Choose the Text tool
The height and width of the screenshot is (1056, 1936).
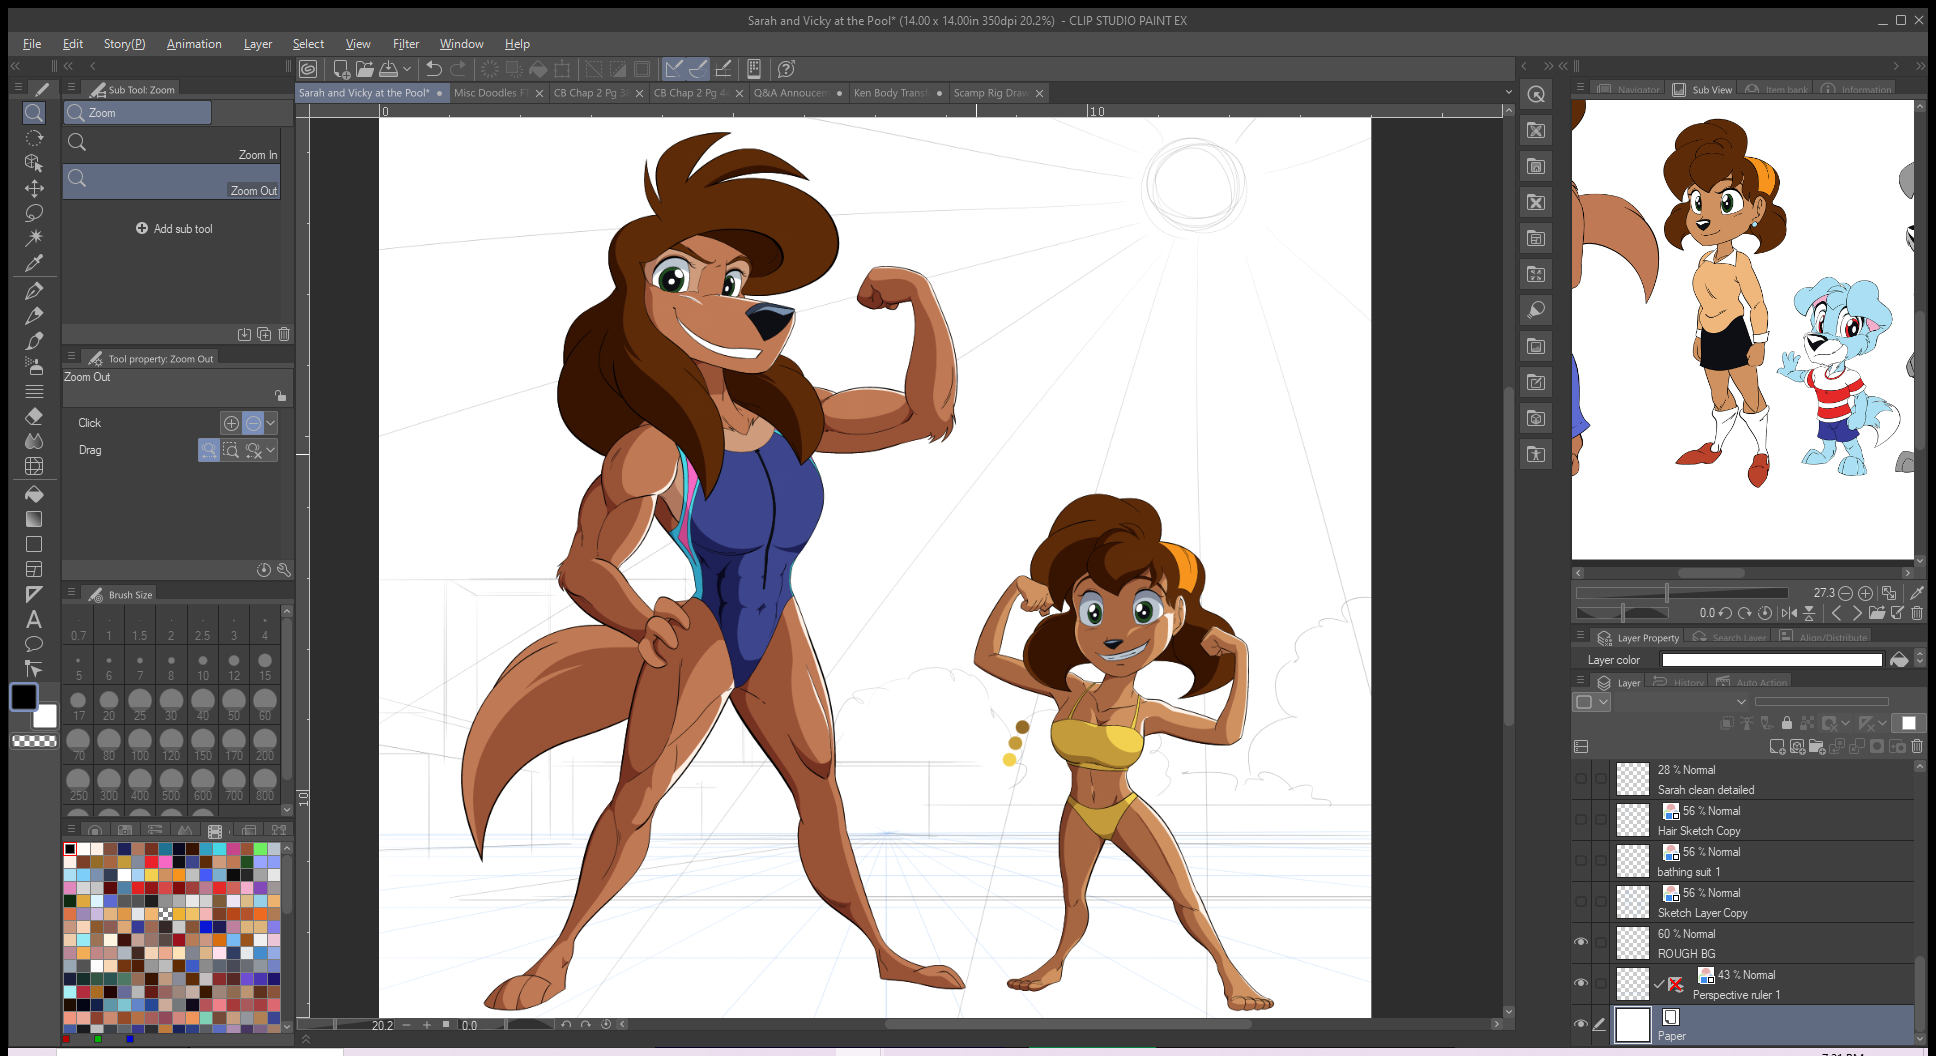pyautogui.click(x=34, y=619)
